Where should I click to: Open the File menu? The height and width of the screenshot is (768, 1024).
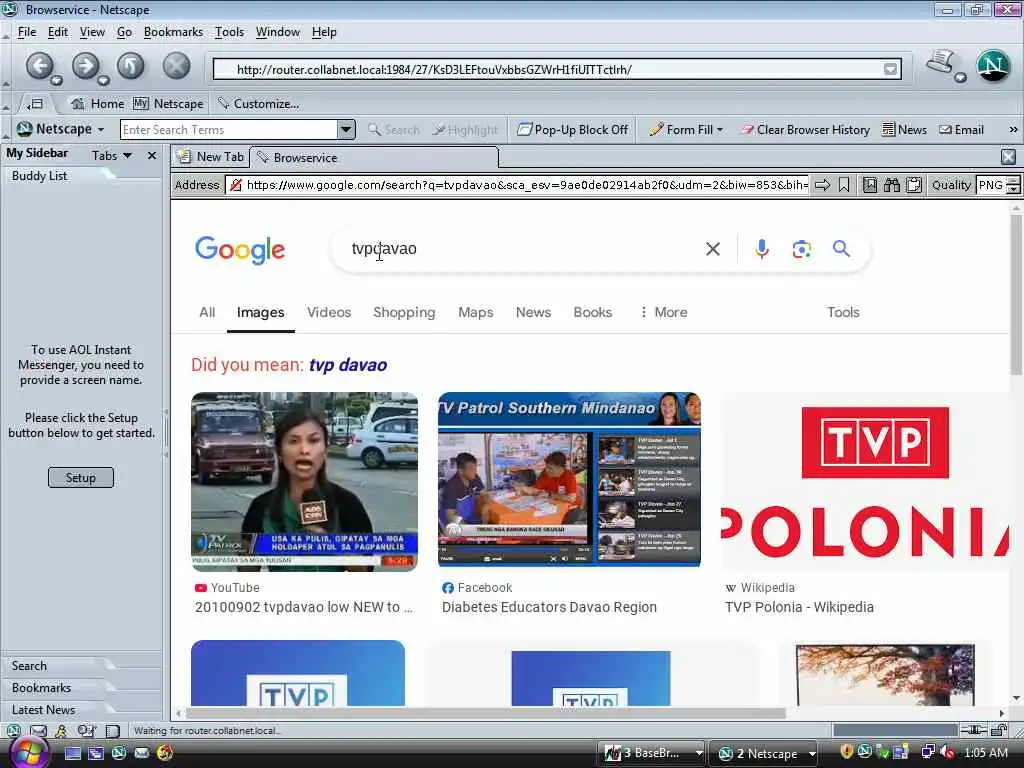point(27,32)
